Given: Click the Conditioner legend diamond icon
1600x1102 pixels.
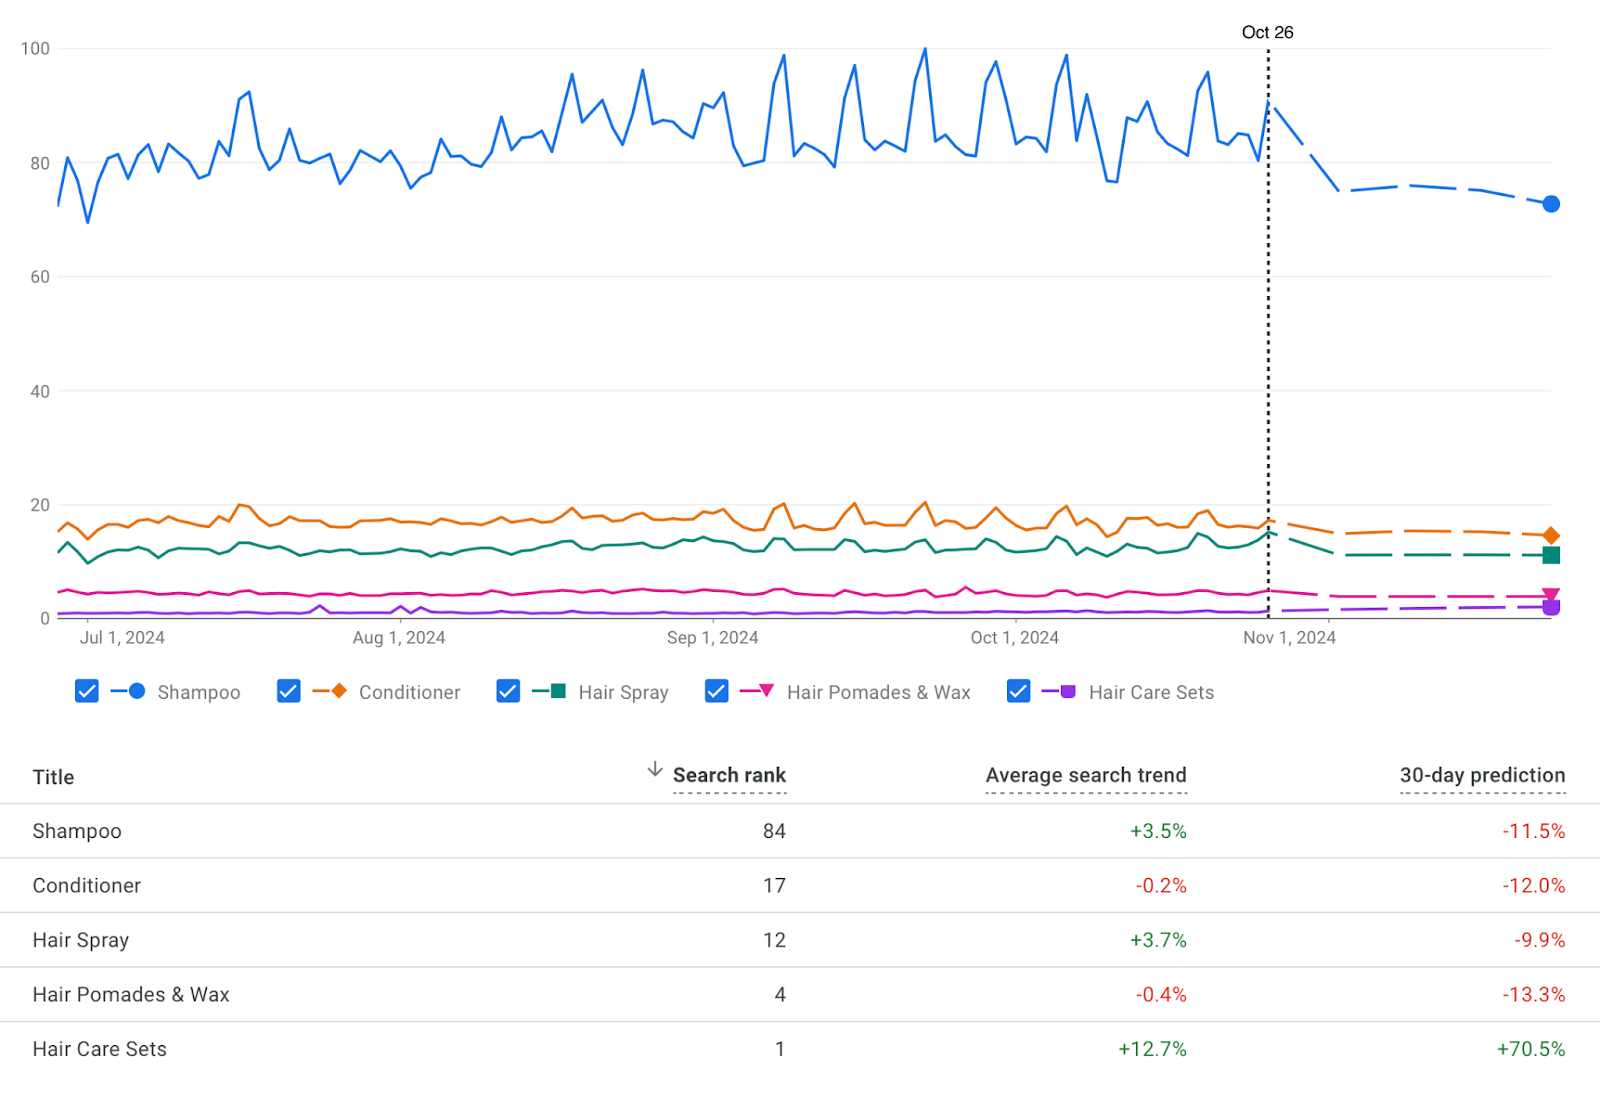Looking at the screenshot, I should coord(338,691).
